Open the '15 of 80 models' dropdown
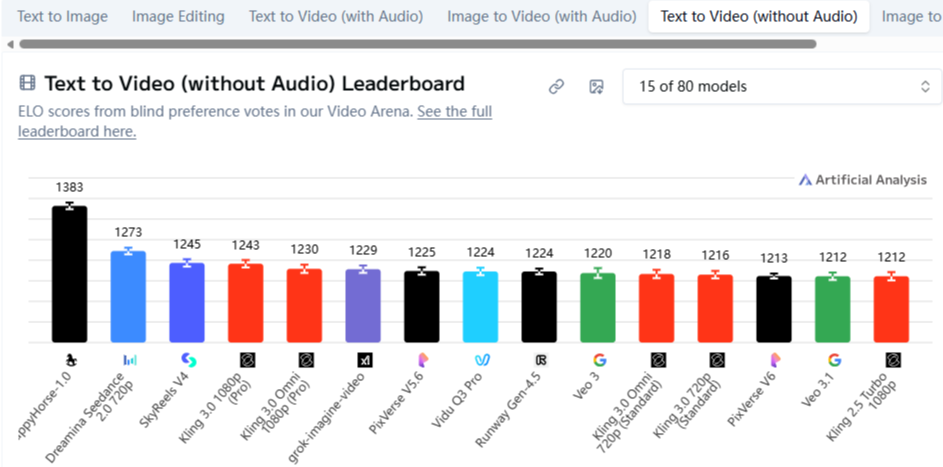The height and width of the screenshot is (467, 943). (x=781, y=87)
